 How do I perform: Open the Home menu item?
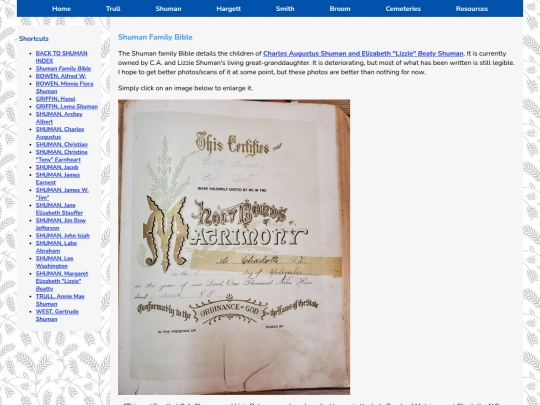click(x=61, y=9)
